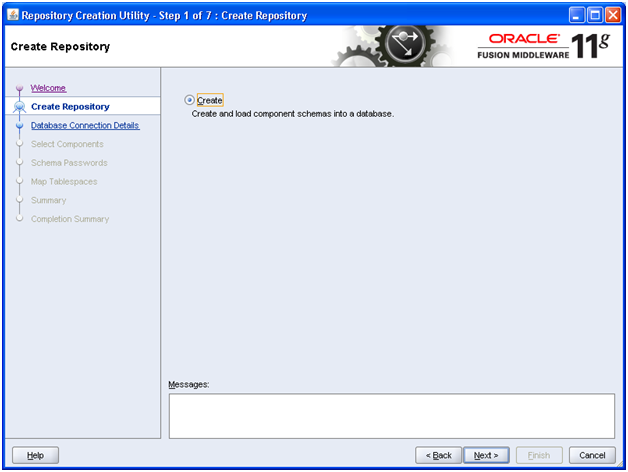Click the Help button
628x472 pixels.
[x=35, y=455]
